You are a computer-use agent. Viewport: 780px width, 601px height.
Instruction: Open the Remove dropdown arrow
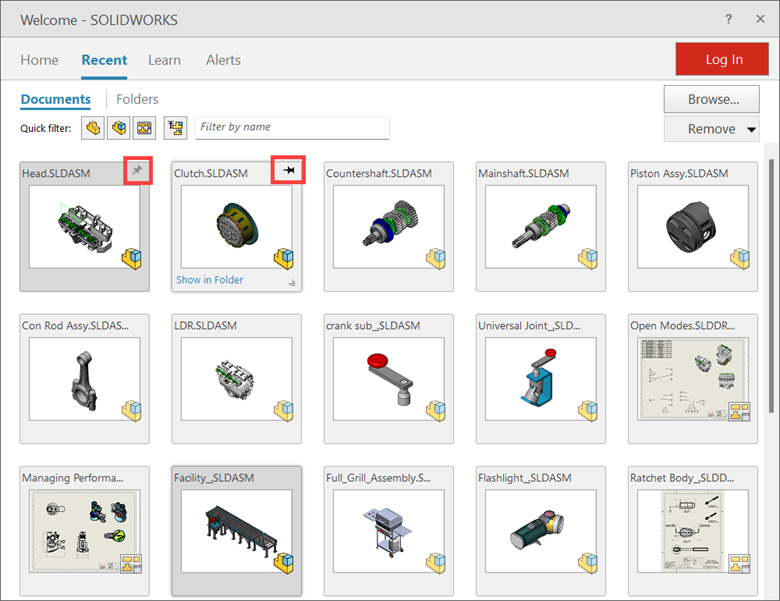(751, 129)
